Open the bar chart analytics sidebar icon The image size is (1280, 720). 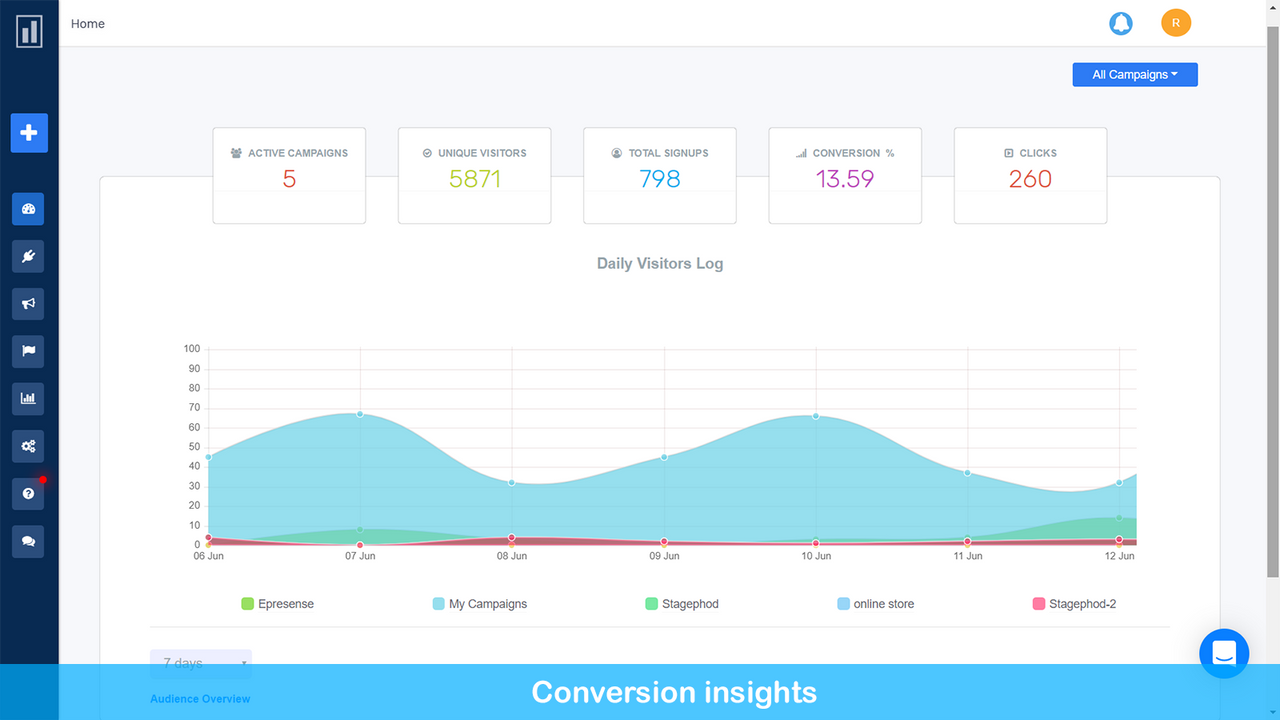[x=28, y=399]
